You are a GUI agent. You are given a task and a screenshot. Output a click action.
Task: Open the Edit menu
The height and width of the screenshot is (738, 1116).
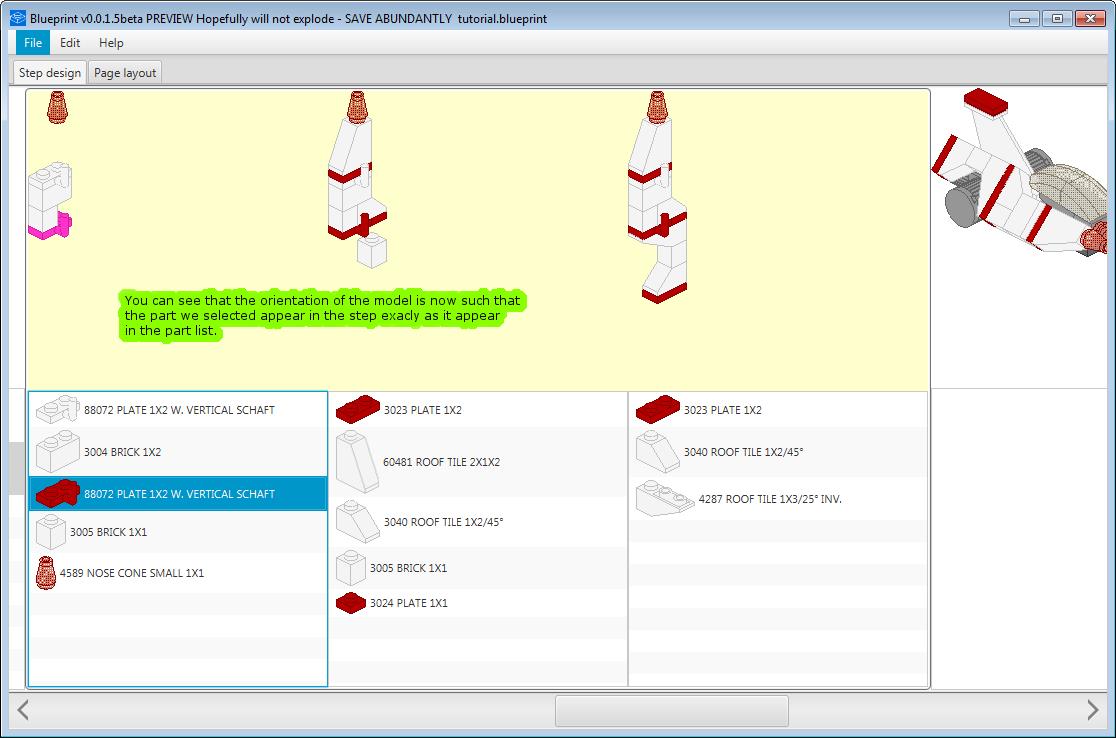tap(70, 43)
